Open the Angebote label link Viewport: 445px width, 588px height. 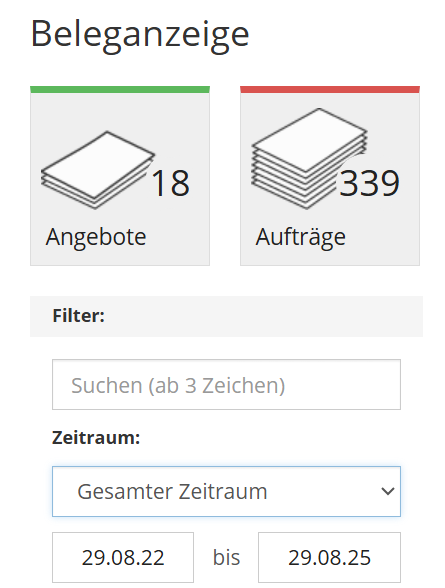[96, 238]
